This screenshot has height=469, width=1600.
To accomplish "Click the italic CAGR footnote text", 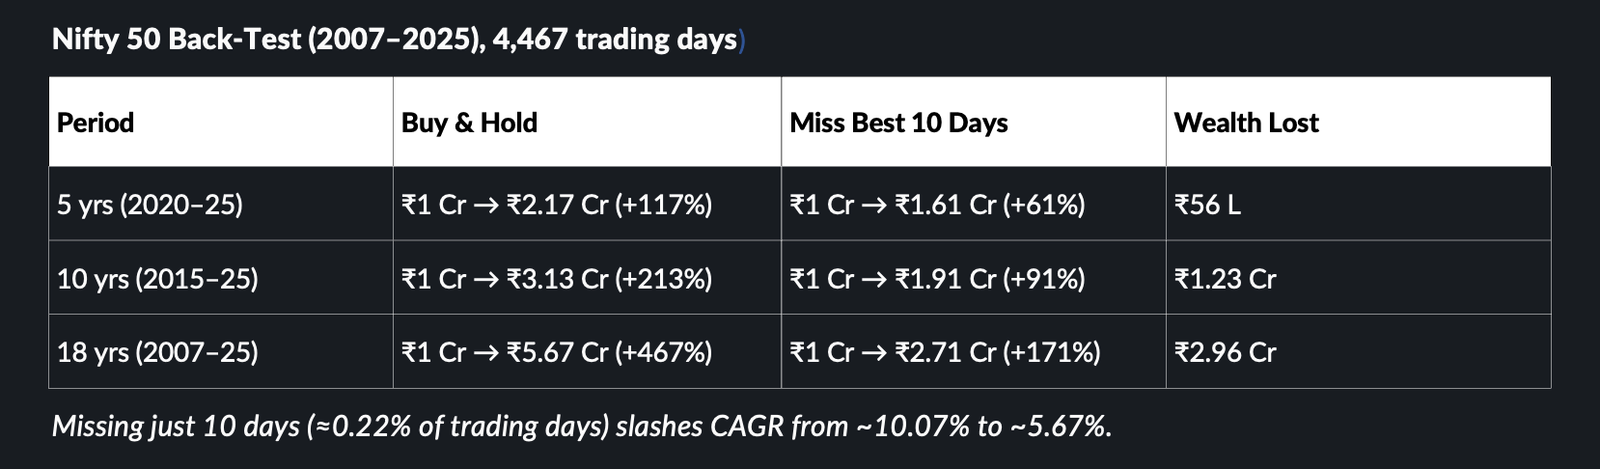I will [581, 427].
